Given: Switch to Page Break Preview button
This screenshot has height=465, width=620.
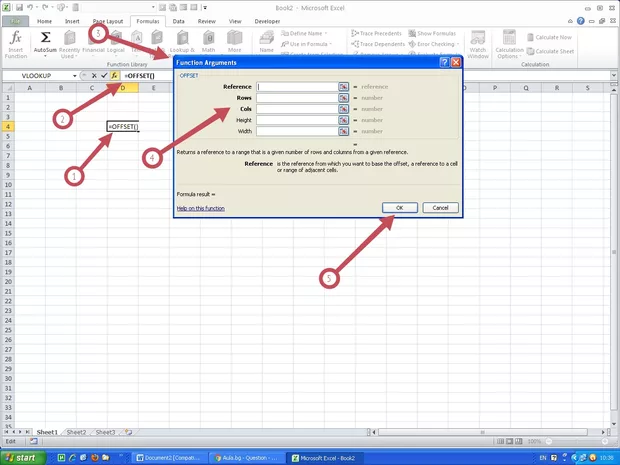Looking at the screenshot, I should pos(519,441).
